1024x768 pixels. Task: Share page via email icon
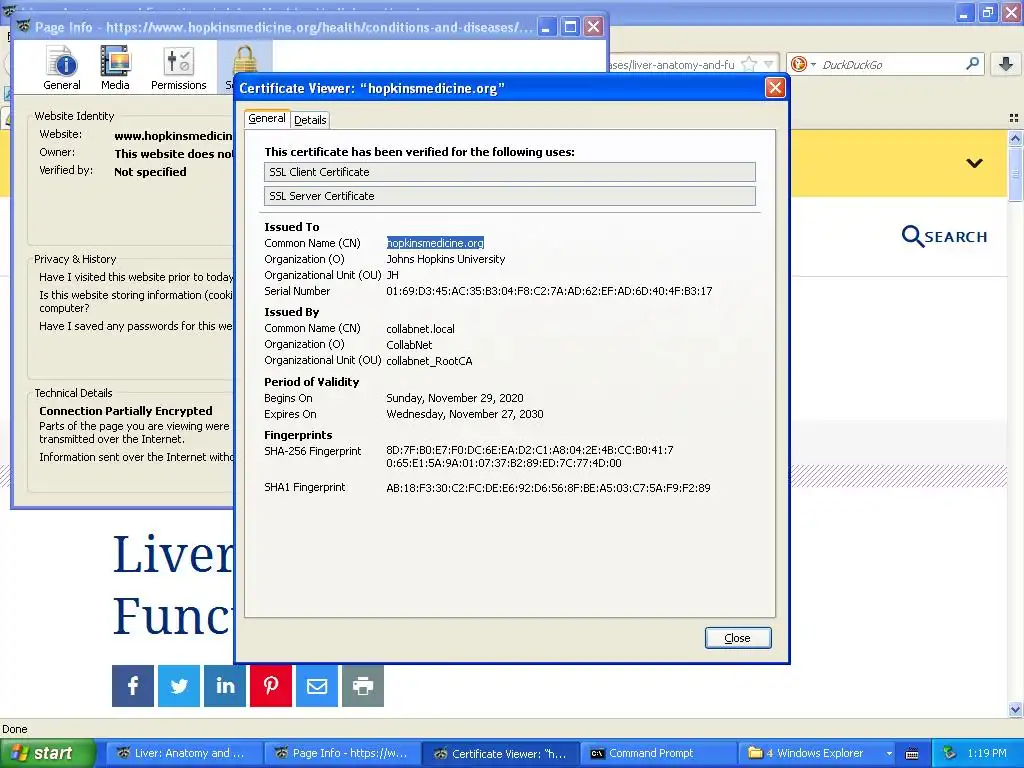point(317,686)
